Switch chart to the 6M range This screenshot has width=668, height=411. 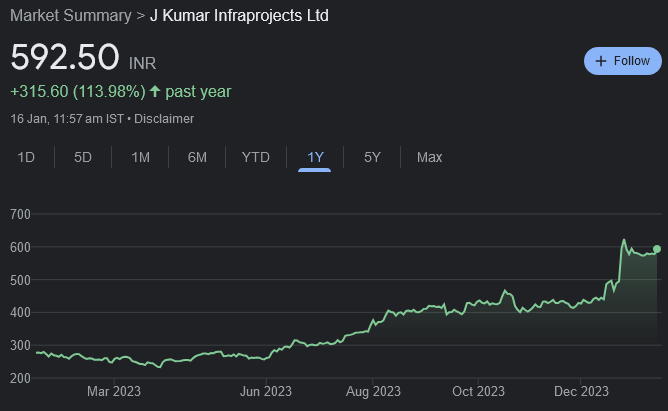197,157
